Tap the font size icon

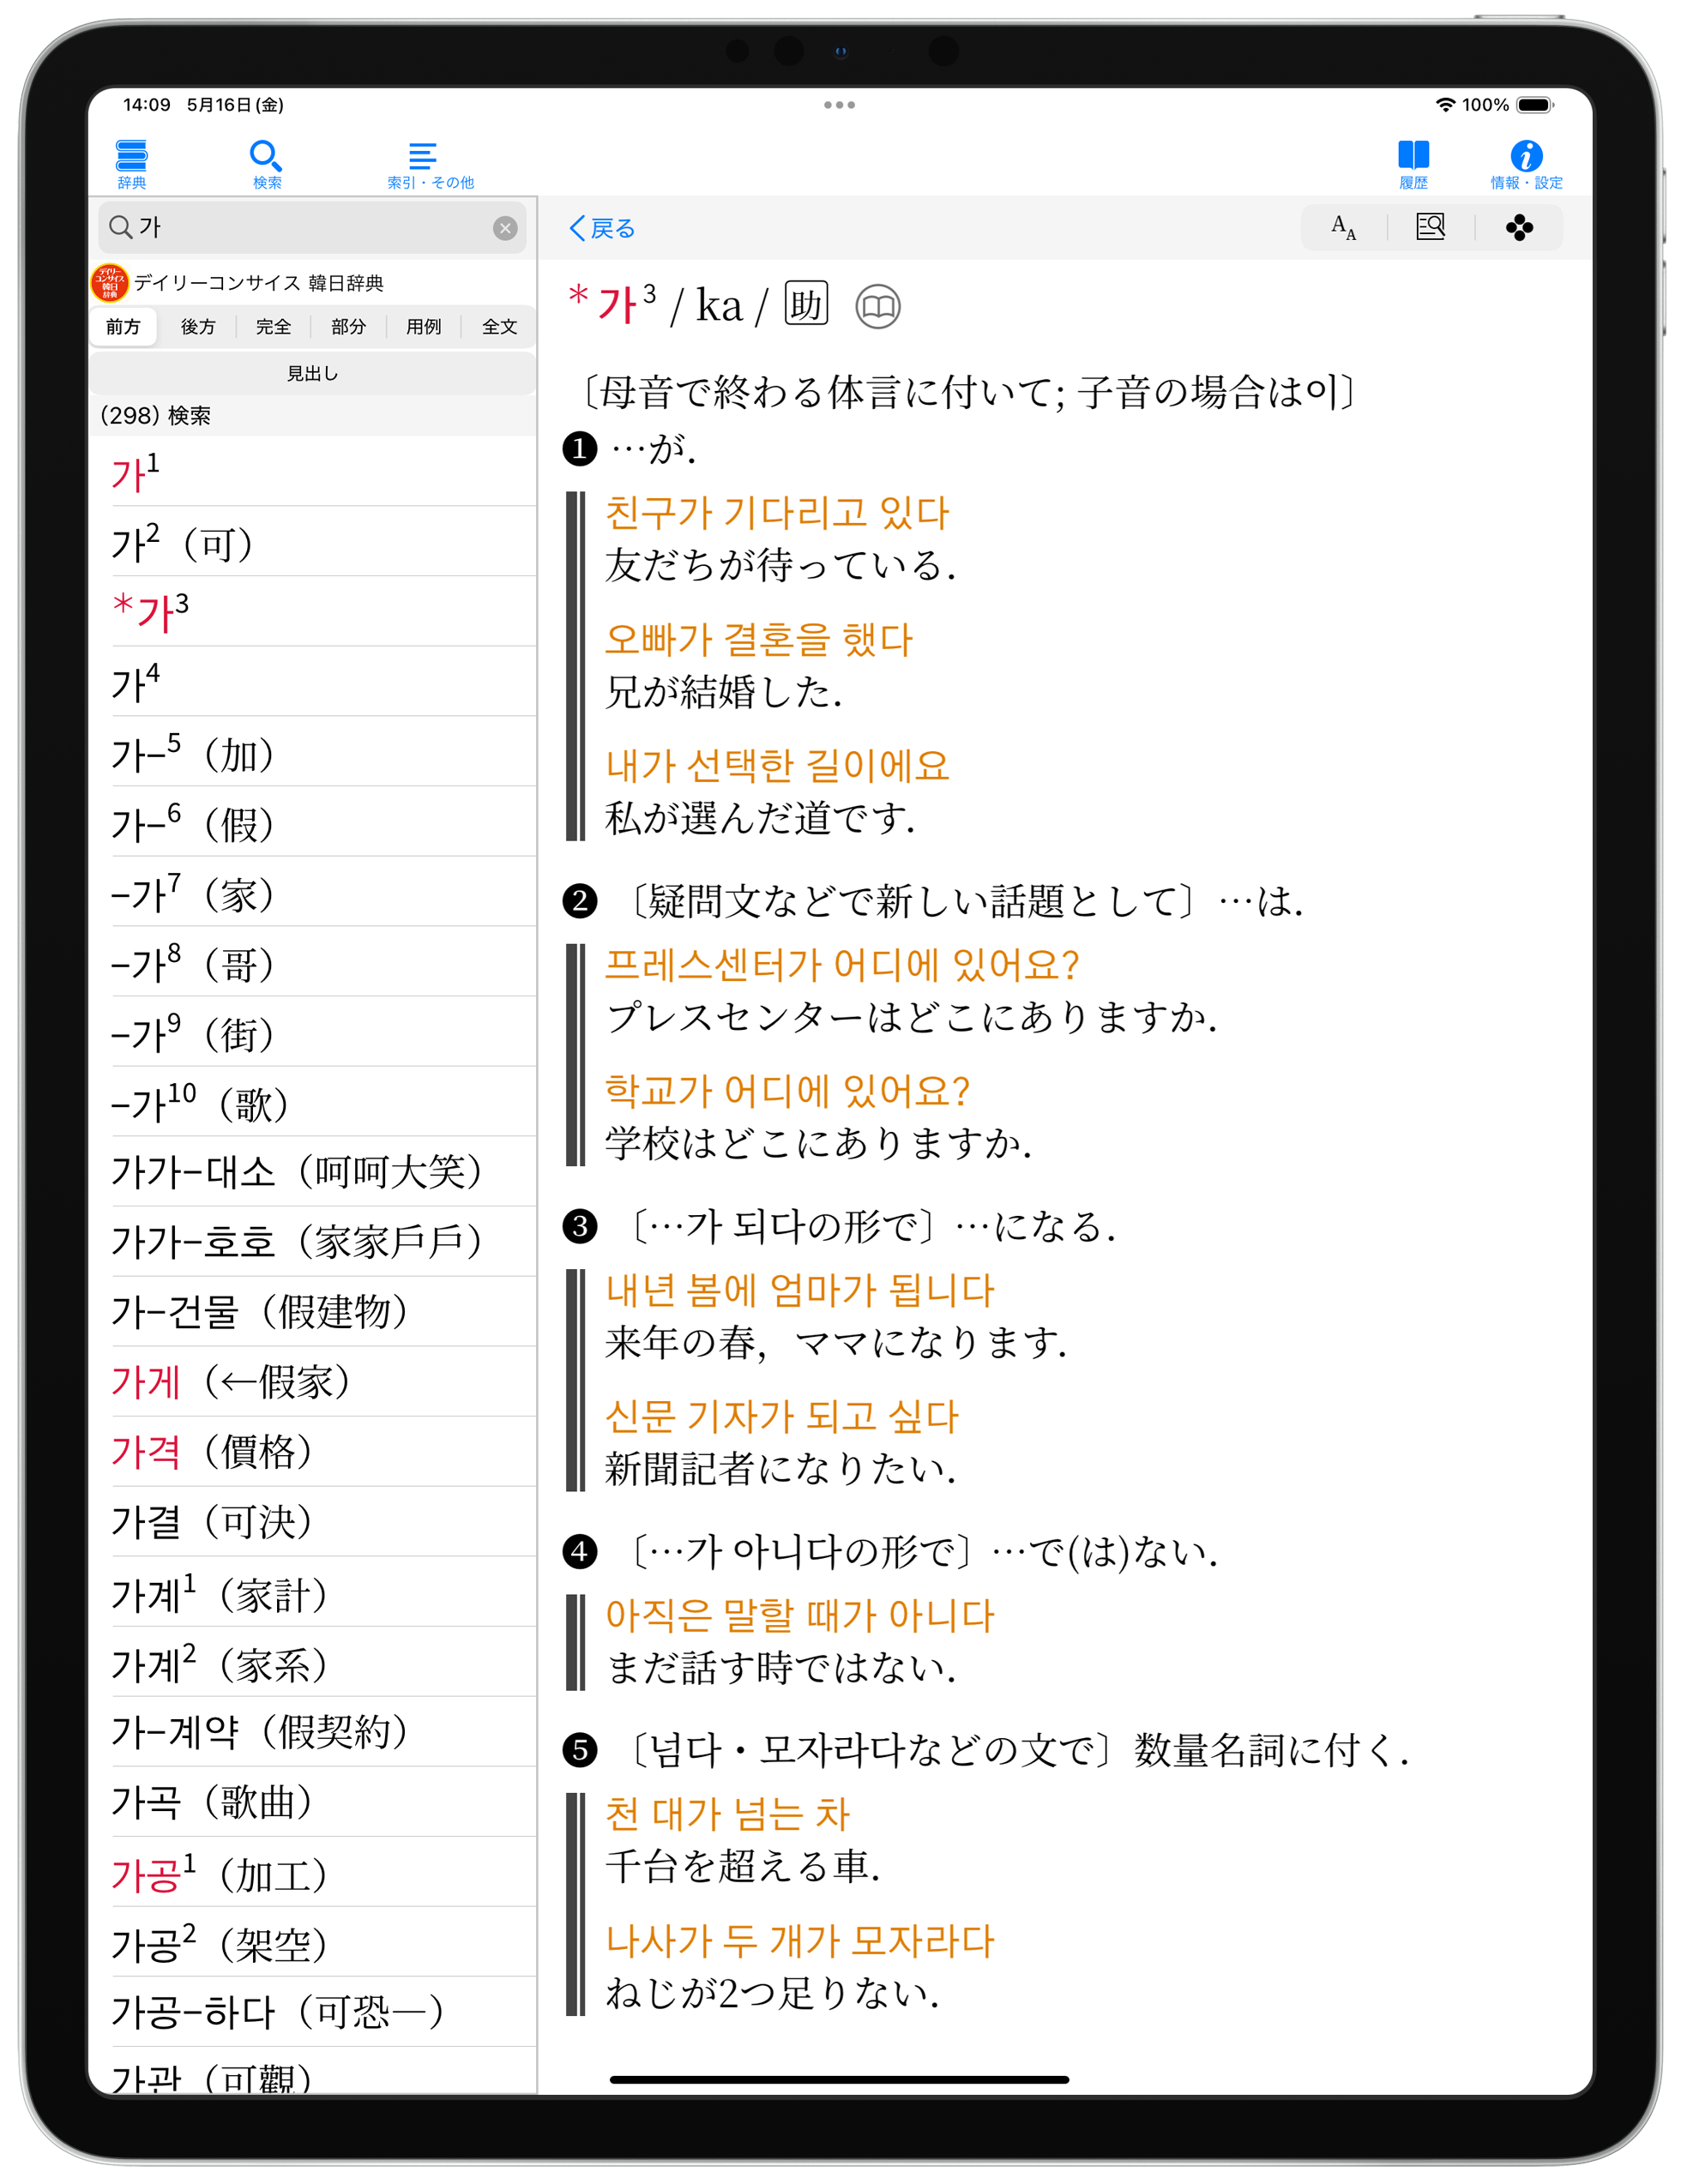click(x=1343, y=228)
